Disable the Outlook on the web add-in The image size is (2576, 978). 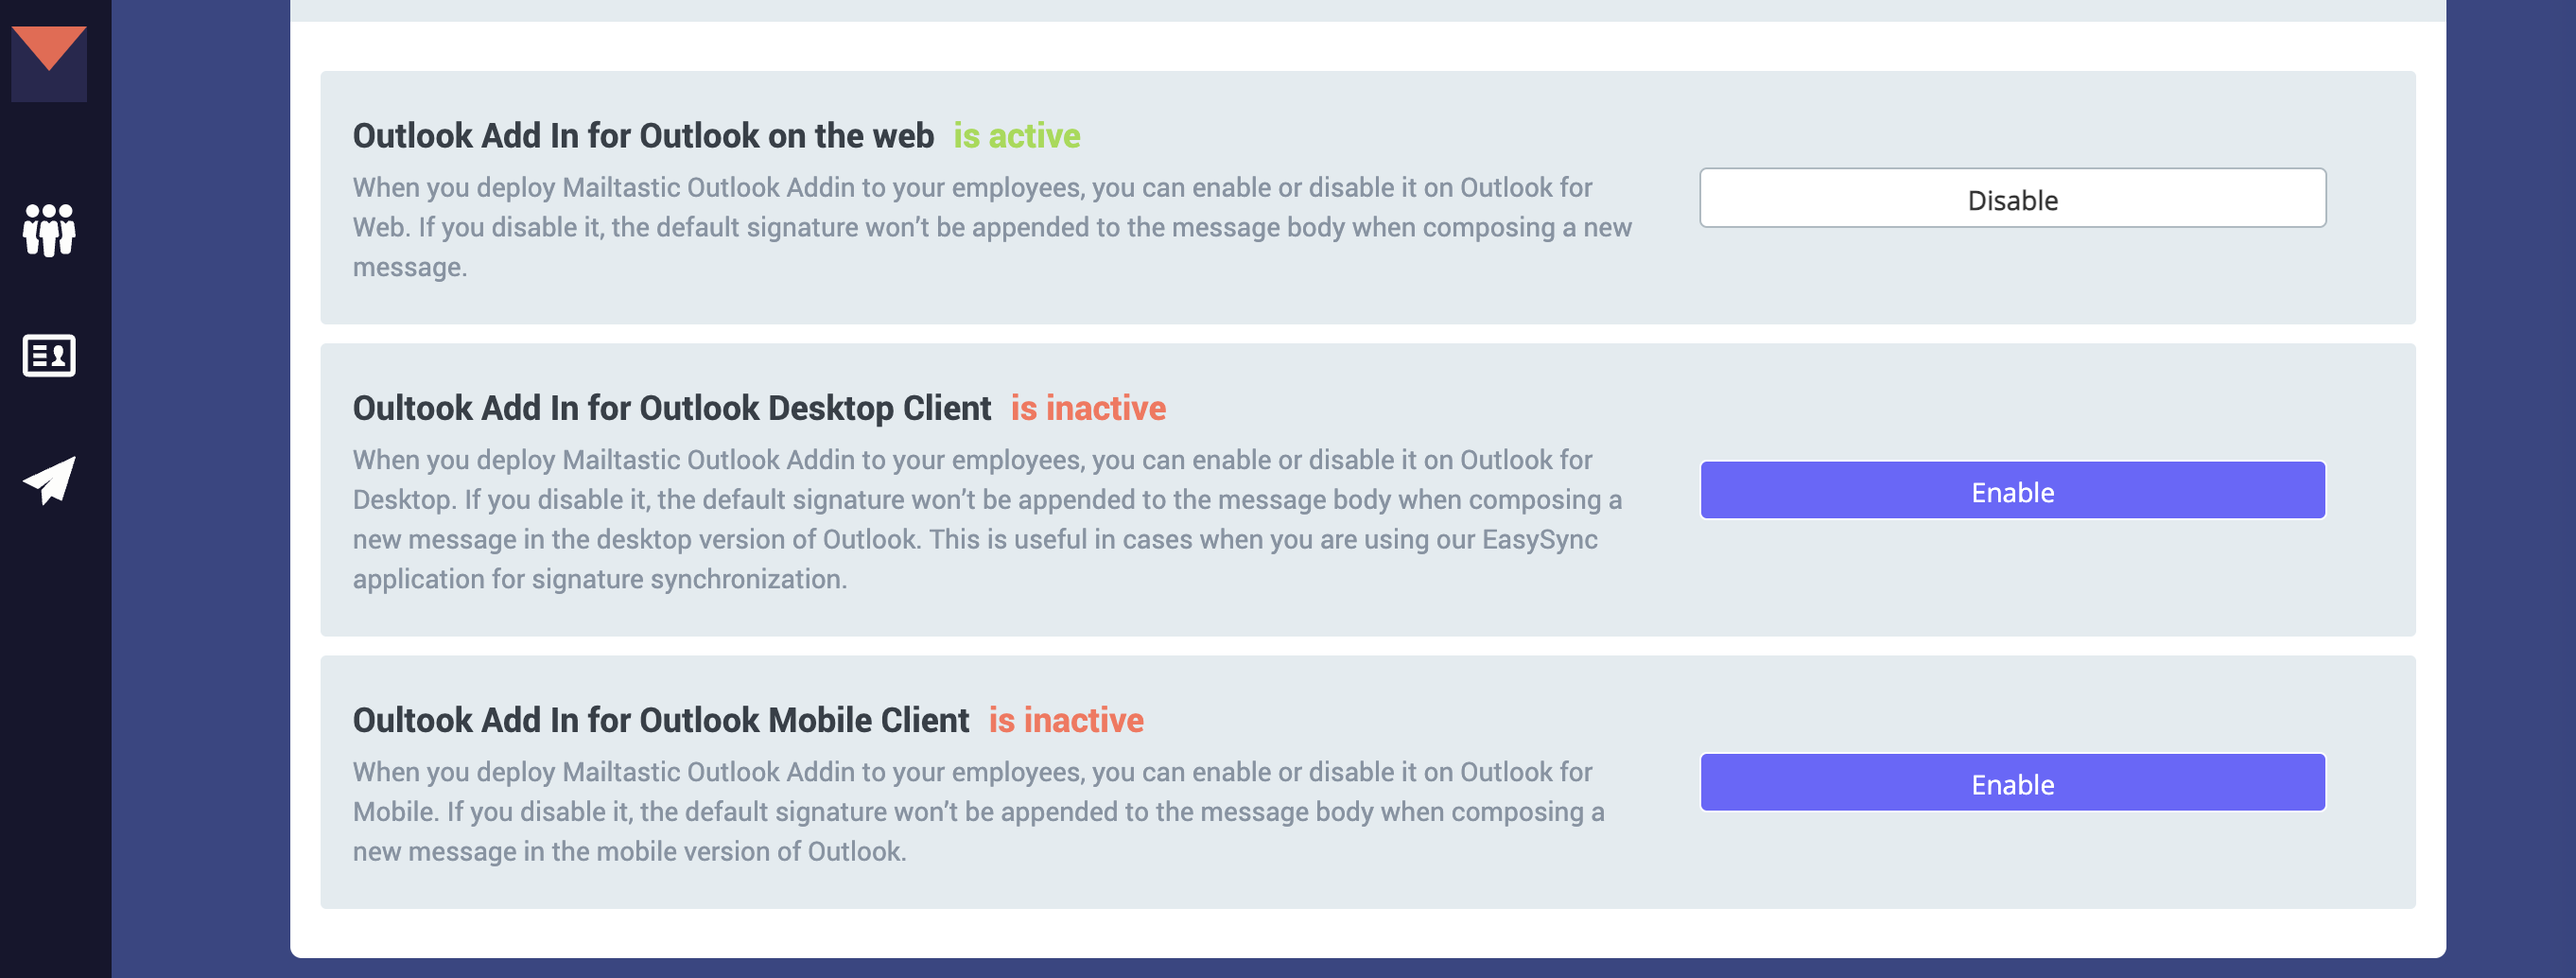point(2012,199)
